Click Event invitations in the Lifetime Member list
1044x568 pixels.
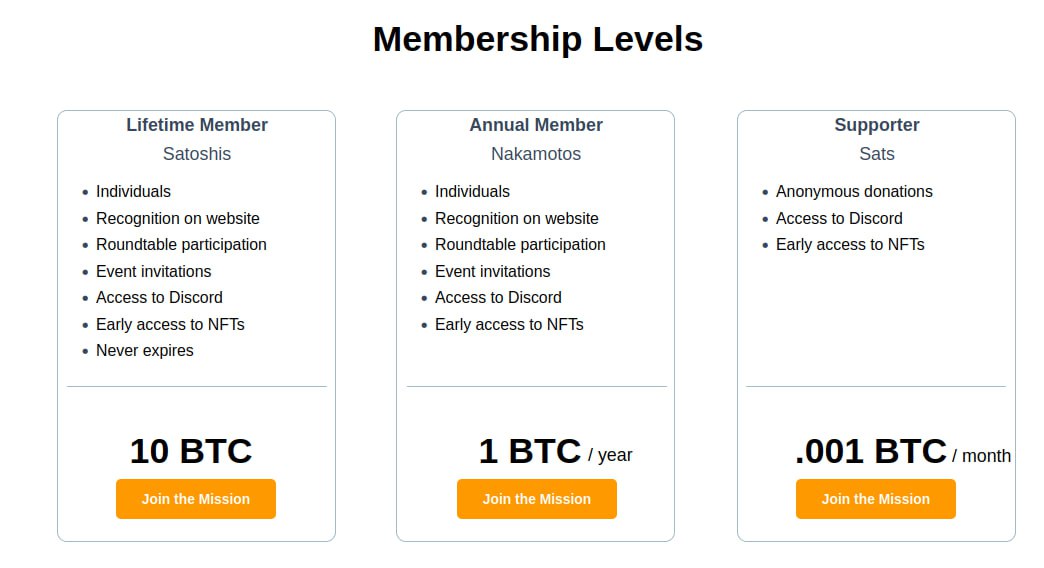[154, 272]
